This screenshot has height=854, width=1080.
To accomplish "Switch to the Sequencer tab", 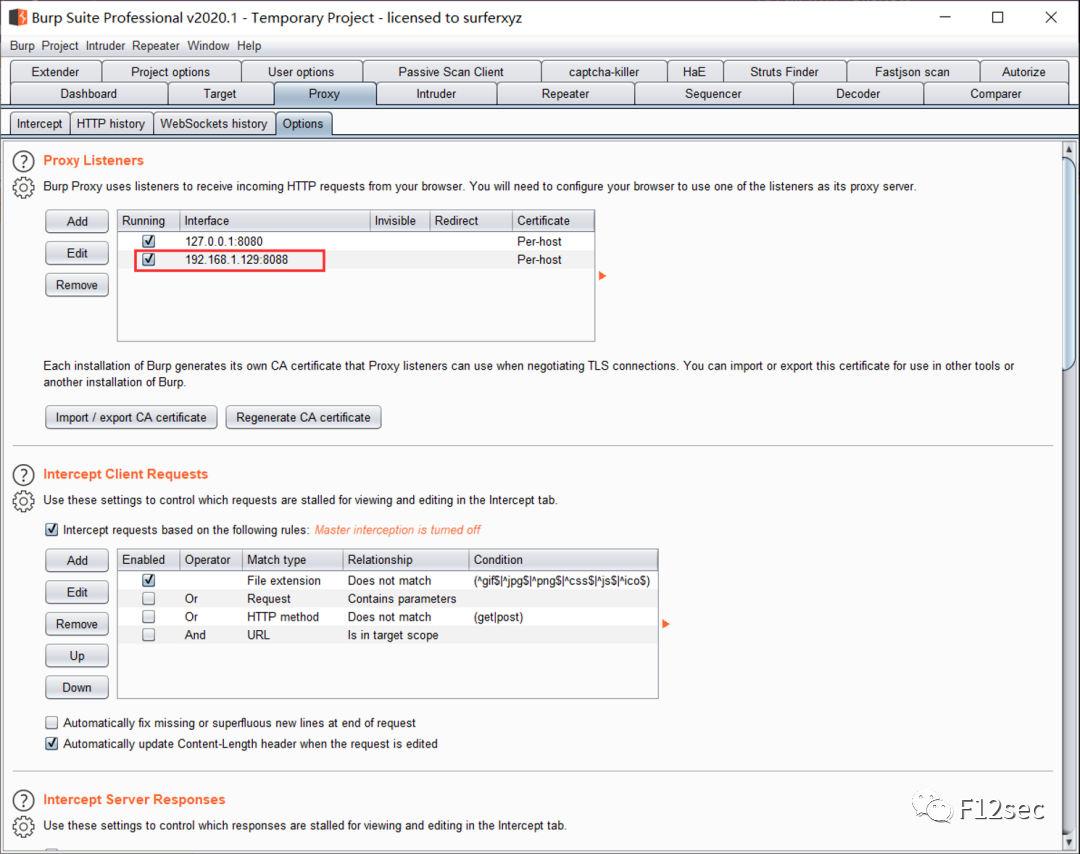I will 713,94.
